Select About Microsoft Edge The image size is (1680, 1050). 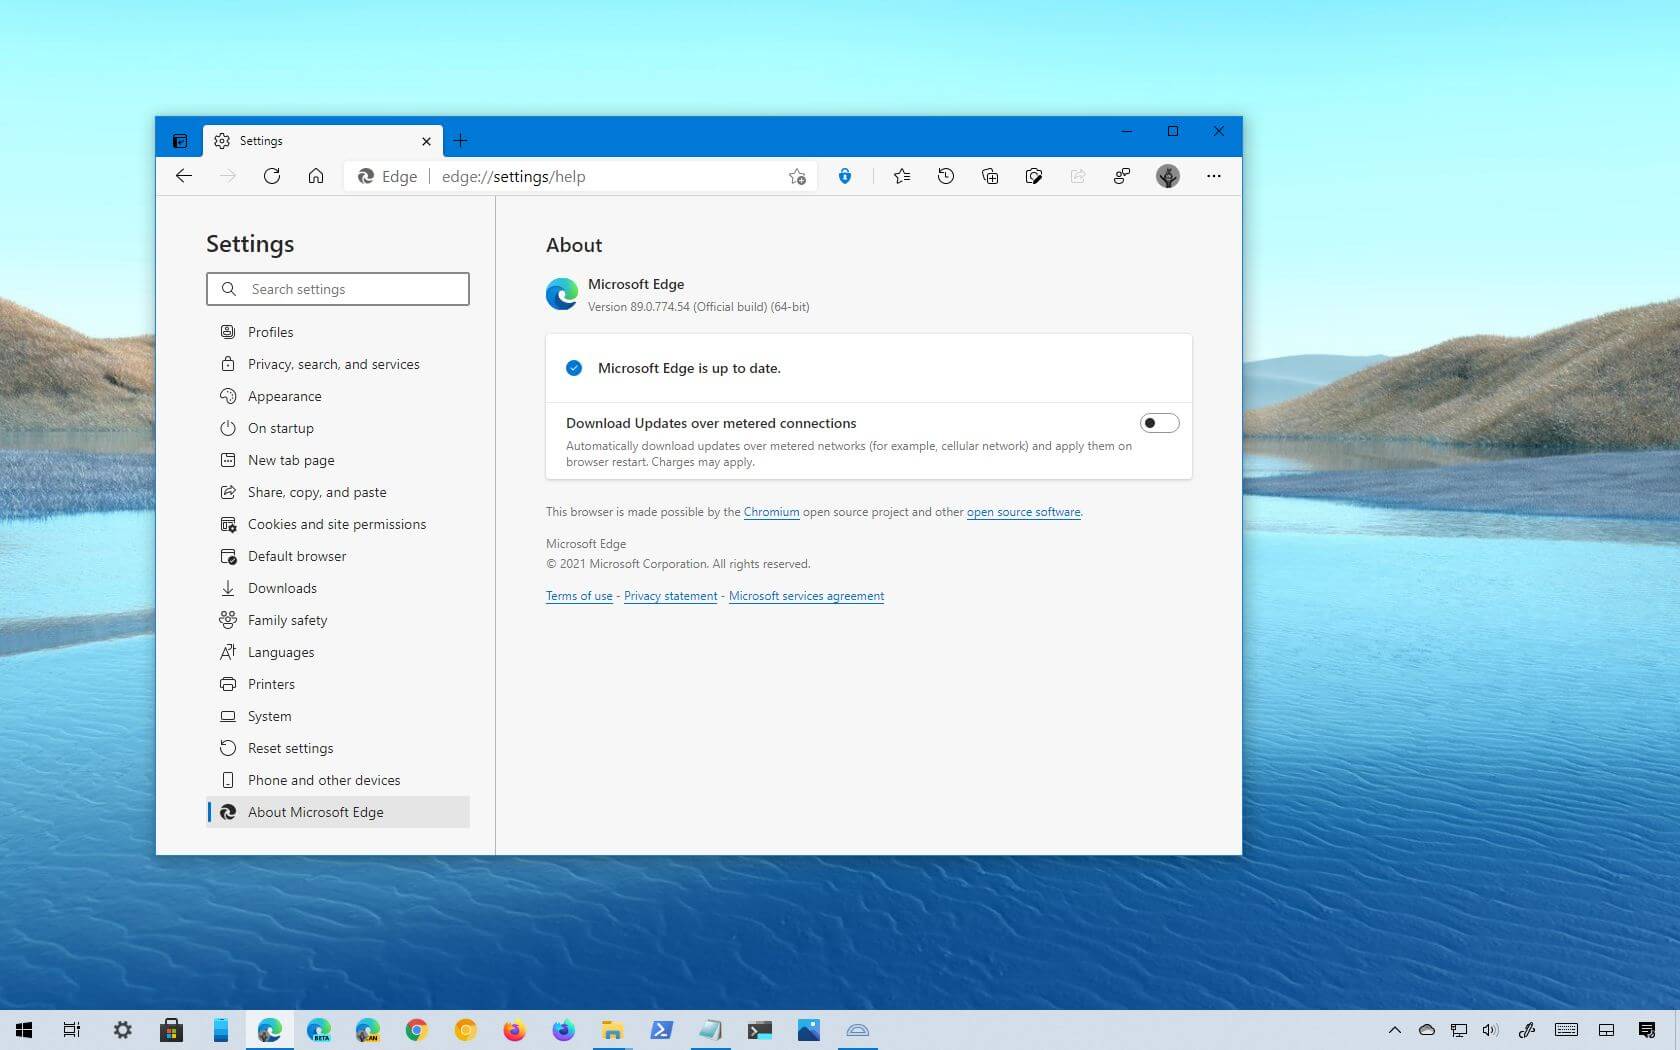click(x=338, y=812)
